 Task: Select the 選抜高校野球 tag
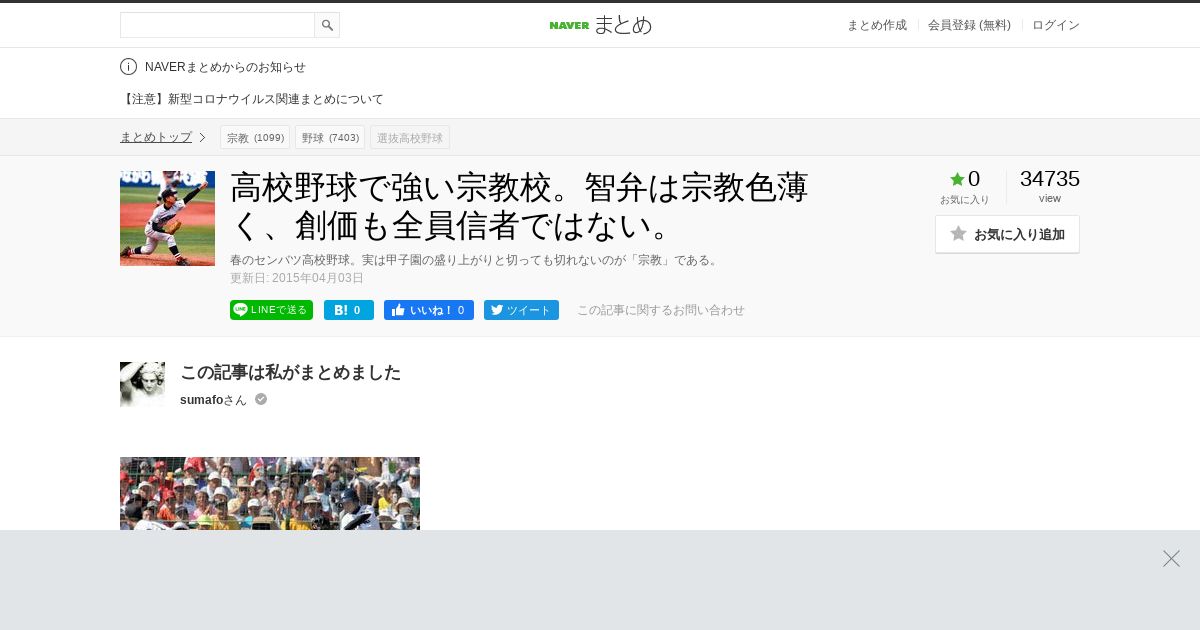click(x=410, y=137)
